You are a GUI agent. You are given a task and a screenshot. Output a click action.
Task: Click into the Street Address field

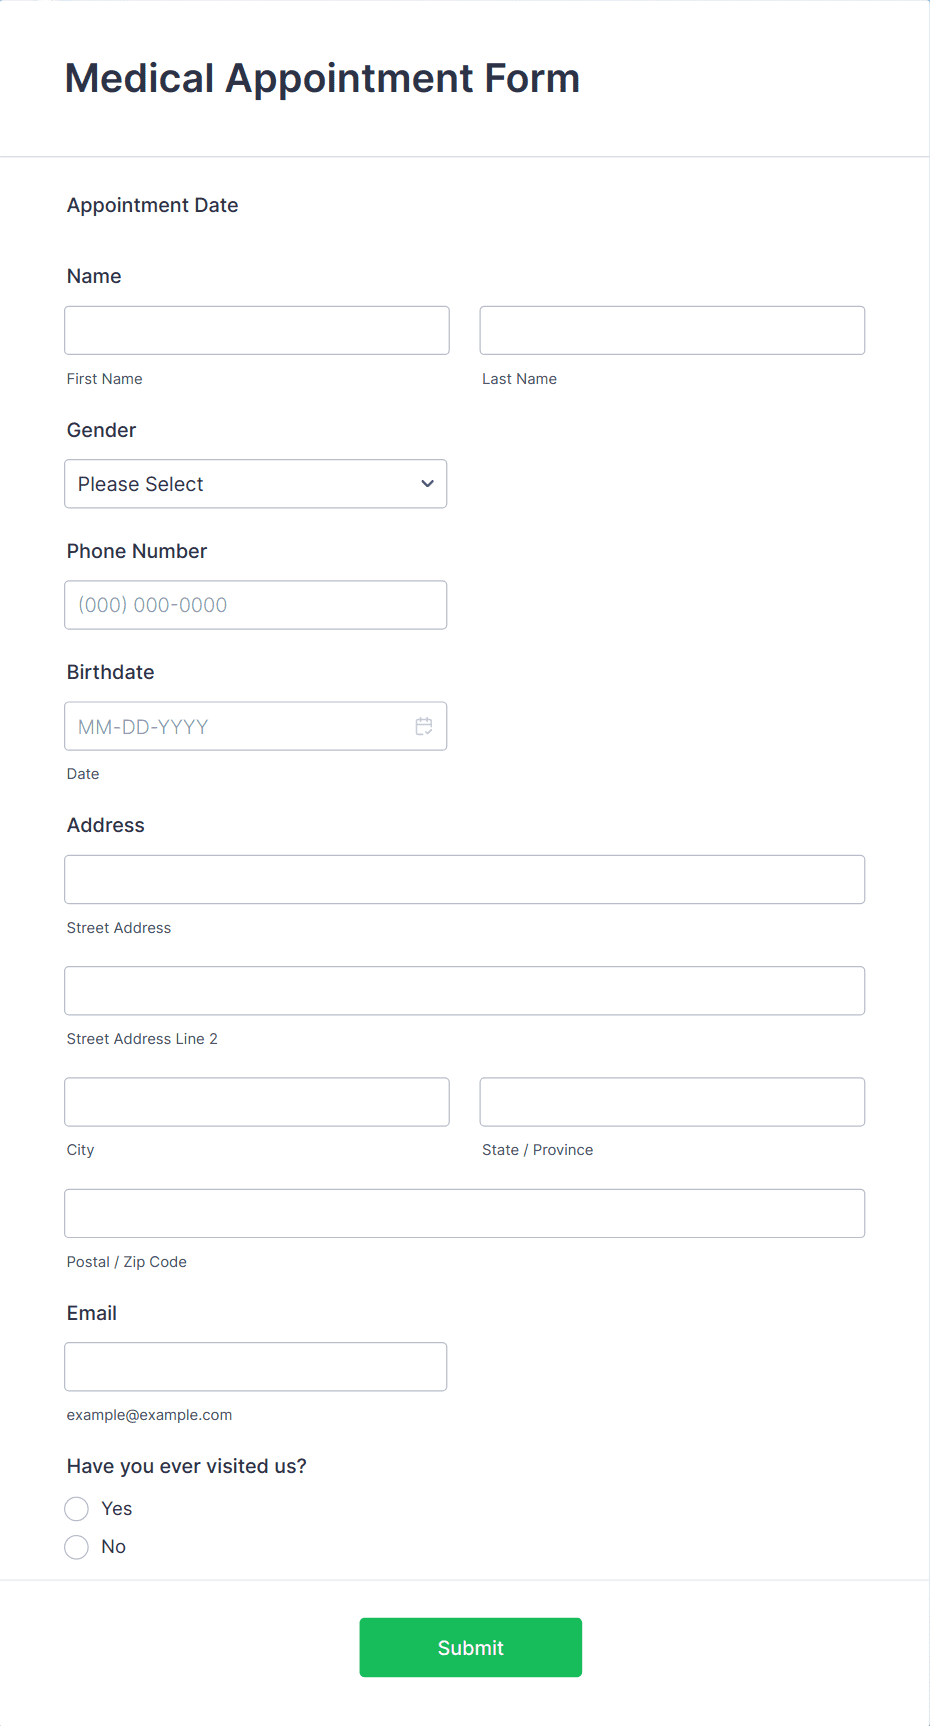click(x=464, y=879)
